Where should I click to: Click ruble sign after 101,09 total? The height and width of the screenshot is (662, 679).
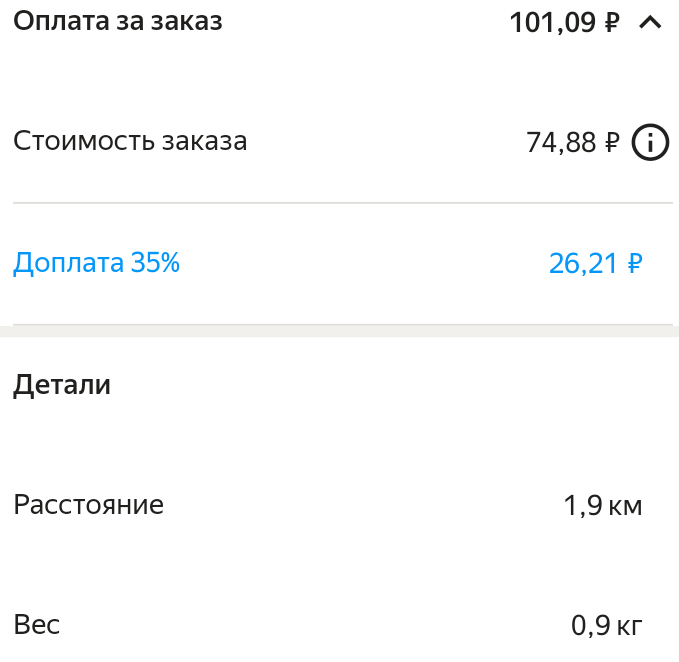613,22
